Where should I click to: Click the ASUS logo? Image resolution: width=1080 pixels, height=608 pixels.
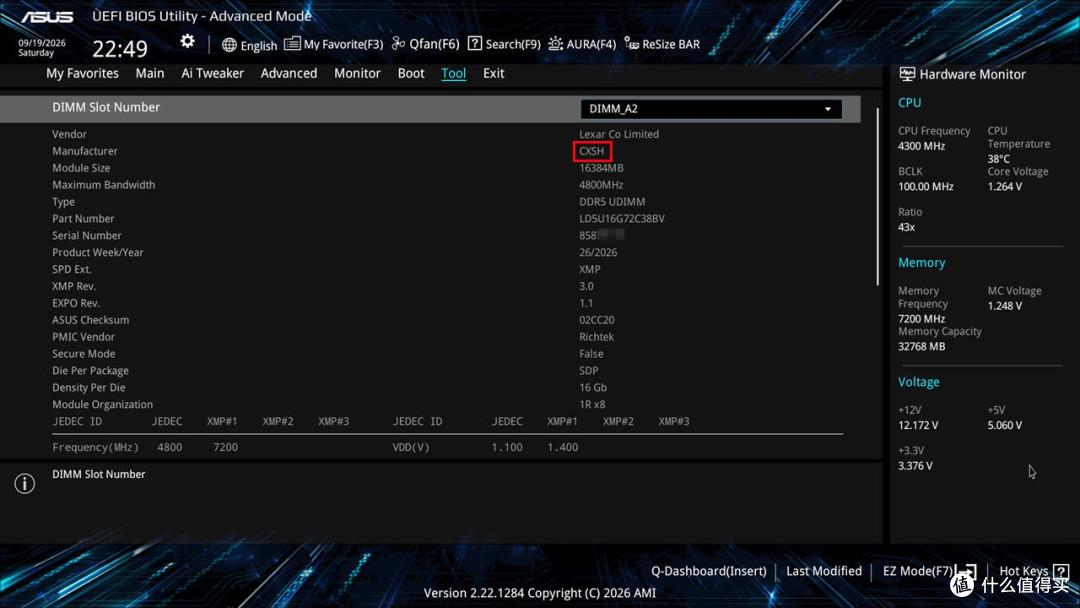47,17
